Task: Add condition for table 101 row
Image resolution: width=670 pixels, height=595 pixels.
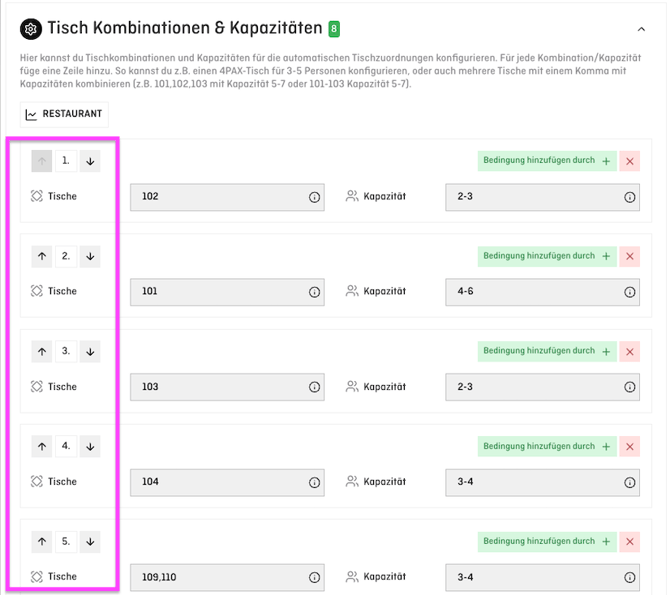Action: [547, 256]
